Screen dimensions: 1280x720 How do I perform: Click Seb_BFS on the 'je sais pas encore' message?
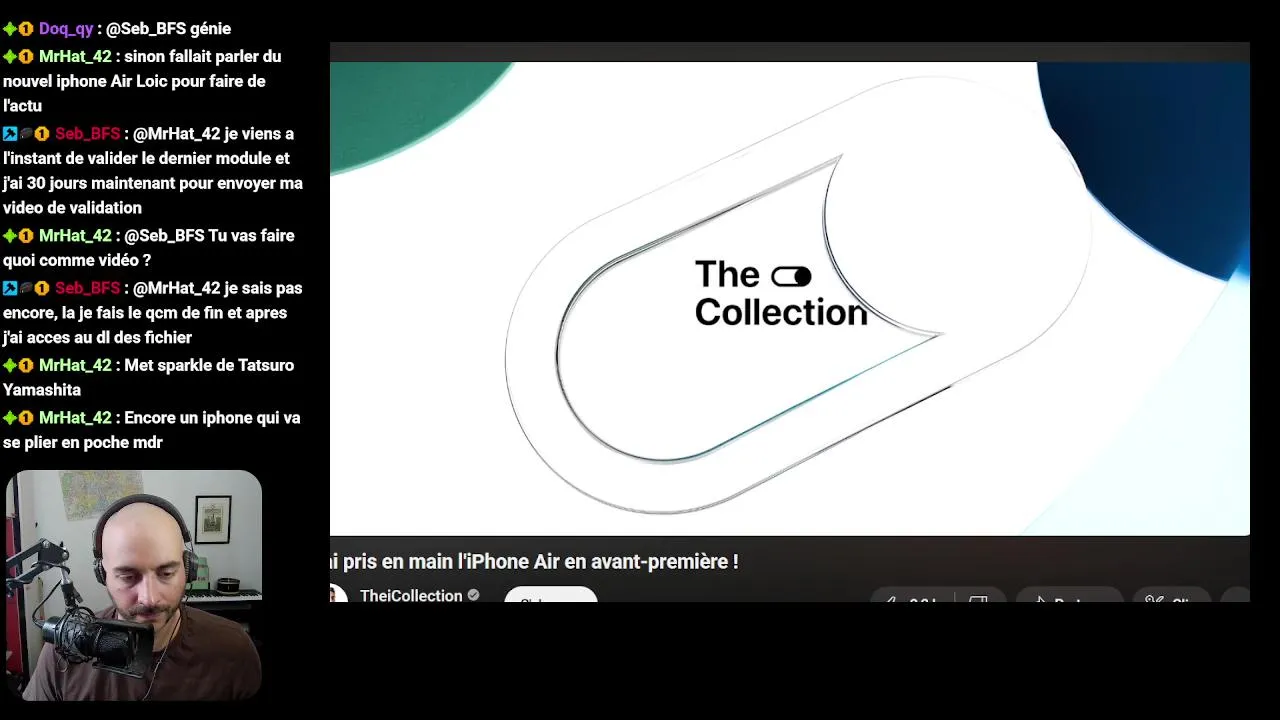(87, 288)
